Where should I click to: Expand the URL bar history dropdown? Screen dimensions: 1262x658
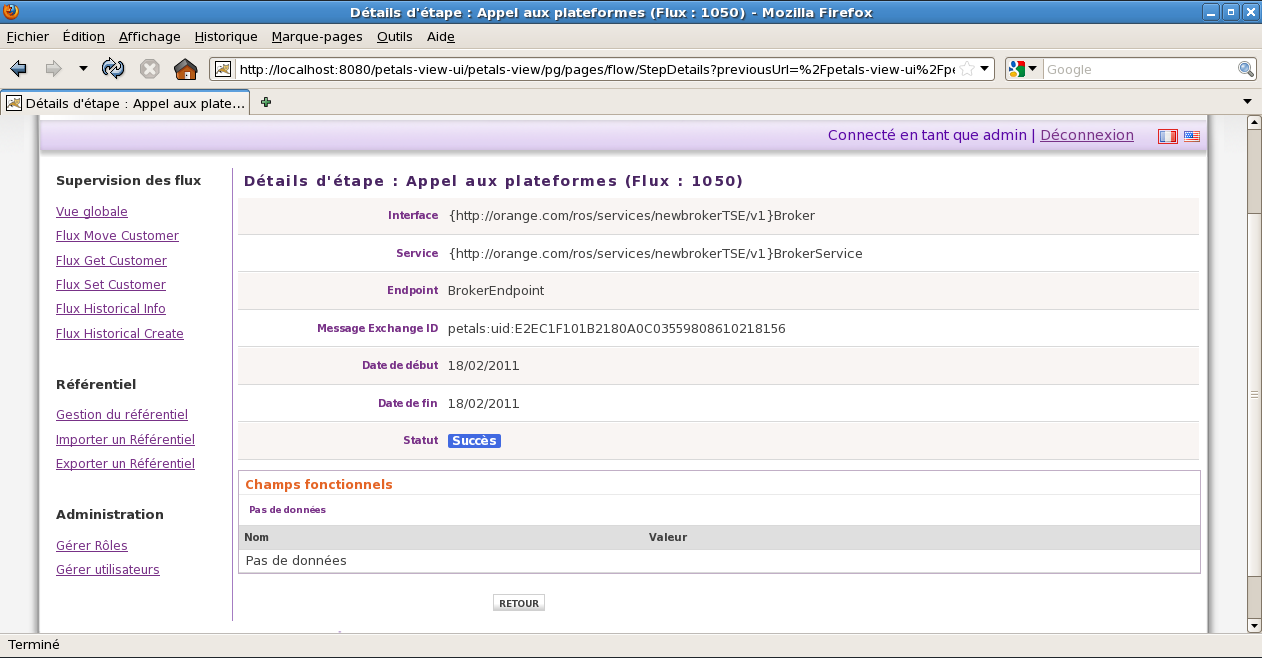985,70
